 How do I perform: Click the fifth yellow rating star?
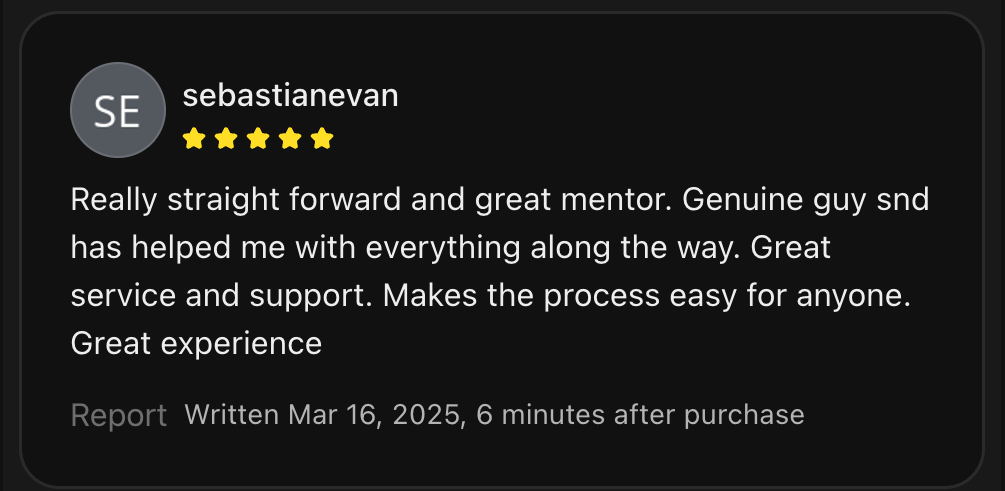pyautogui.click(x=322, y=139)
